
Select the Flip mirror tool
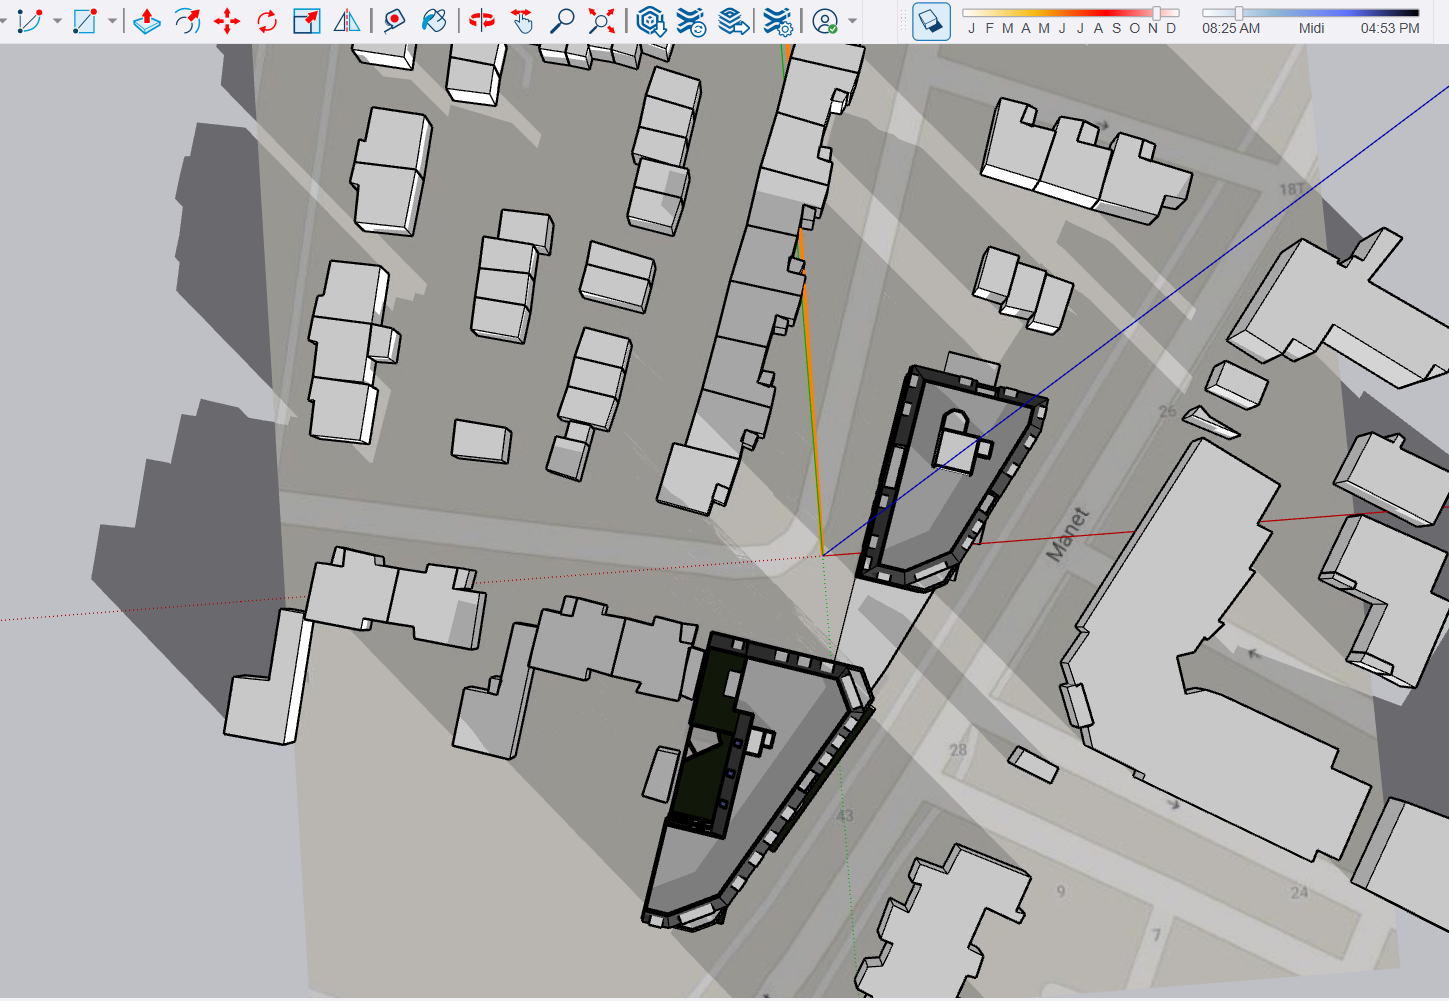click(347, 21)
